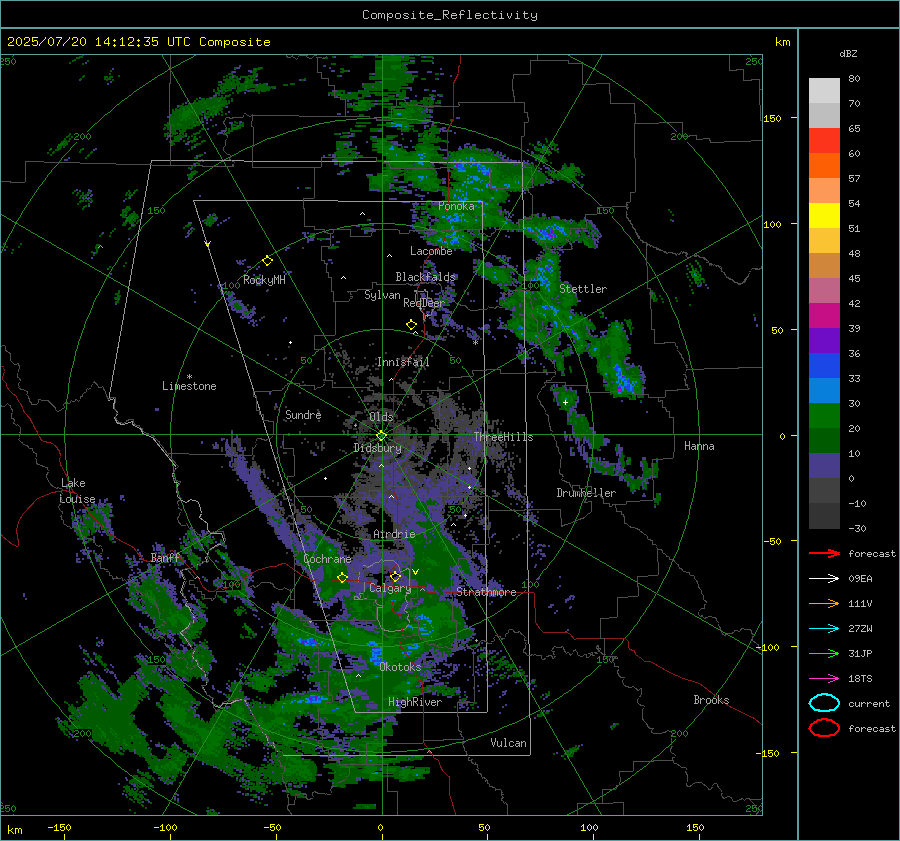Click the 'ThreeHills' city label

503,437
